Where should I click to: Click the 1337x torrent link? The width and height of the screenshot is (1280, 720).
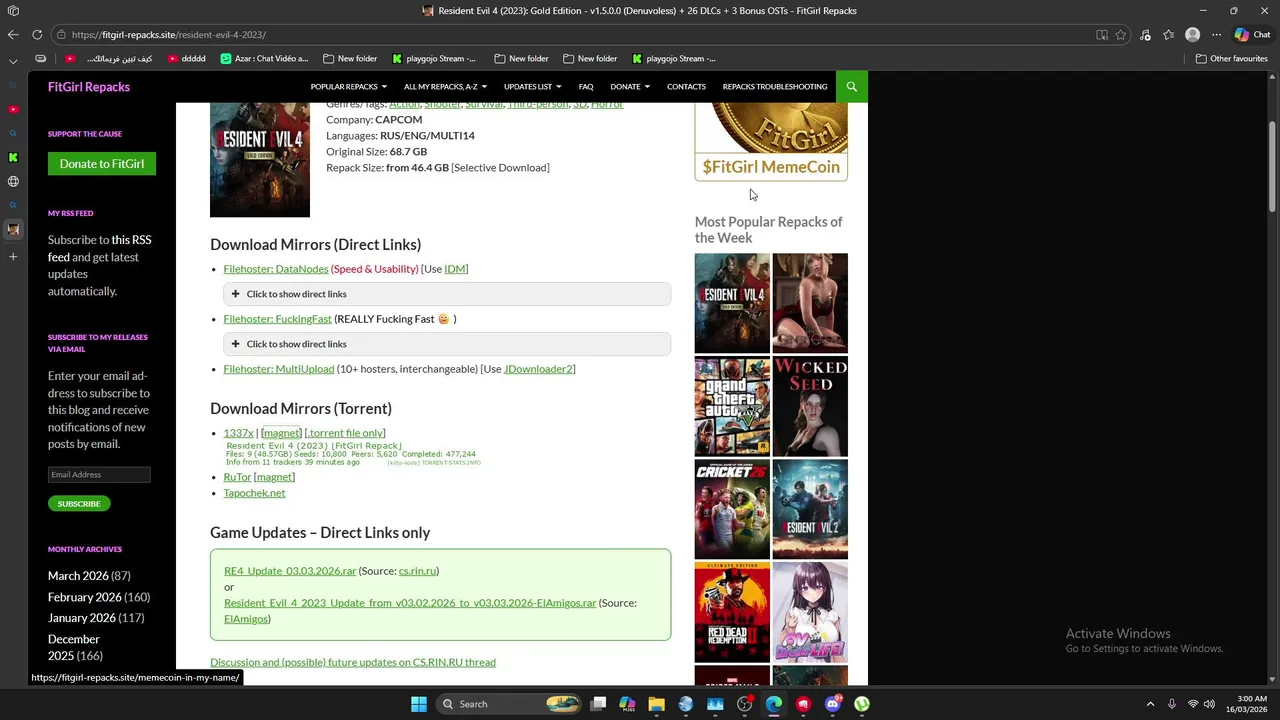coord(238,433)
